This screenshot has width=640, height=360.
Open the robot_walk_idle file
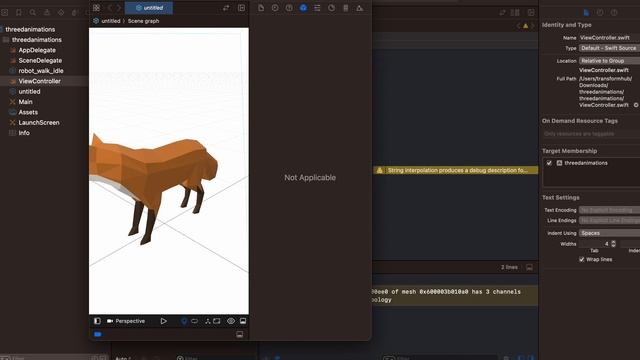pyautogui.click(x=41, y=71)
